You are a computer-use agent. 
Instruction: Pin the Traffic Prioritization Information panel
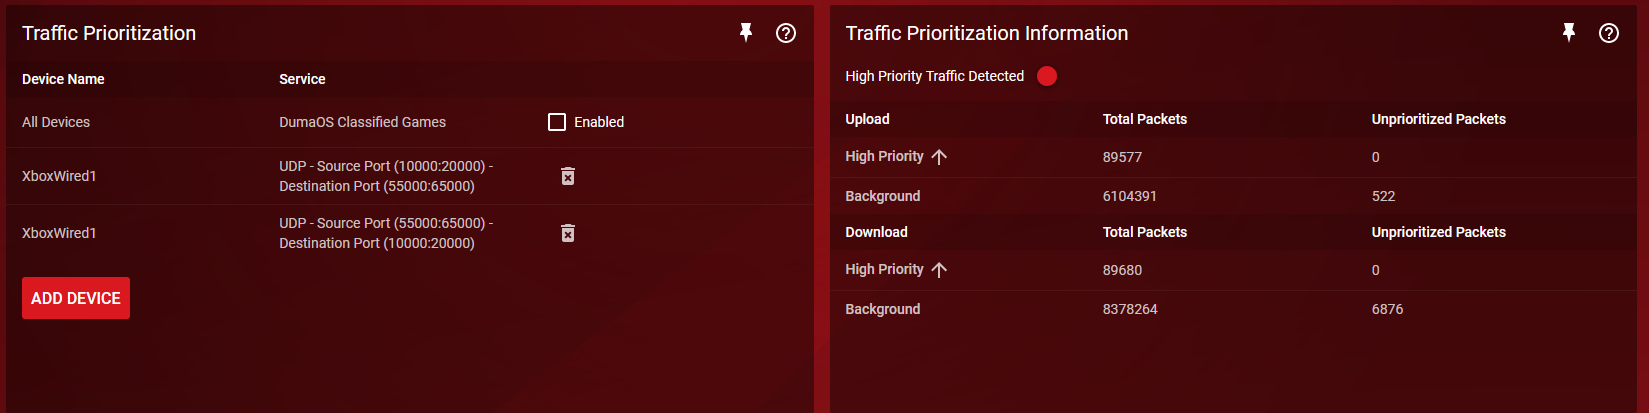pos(1569,33)
